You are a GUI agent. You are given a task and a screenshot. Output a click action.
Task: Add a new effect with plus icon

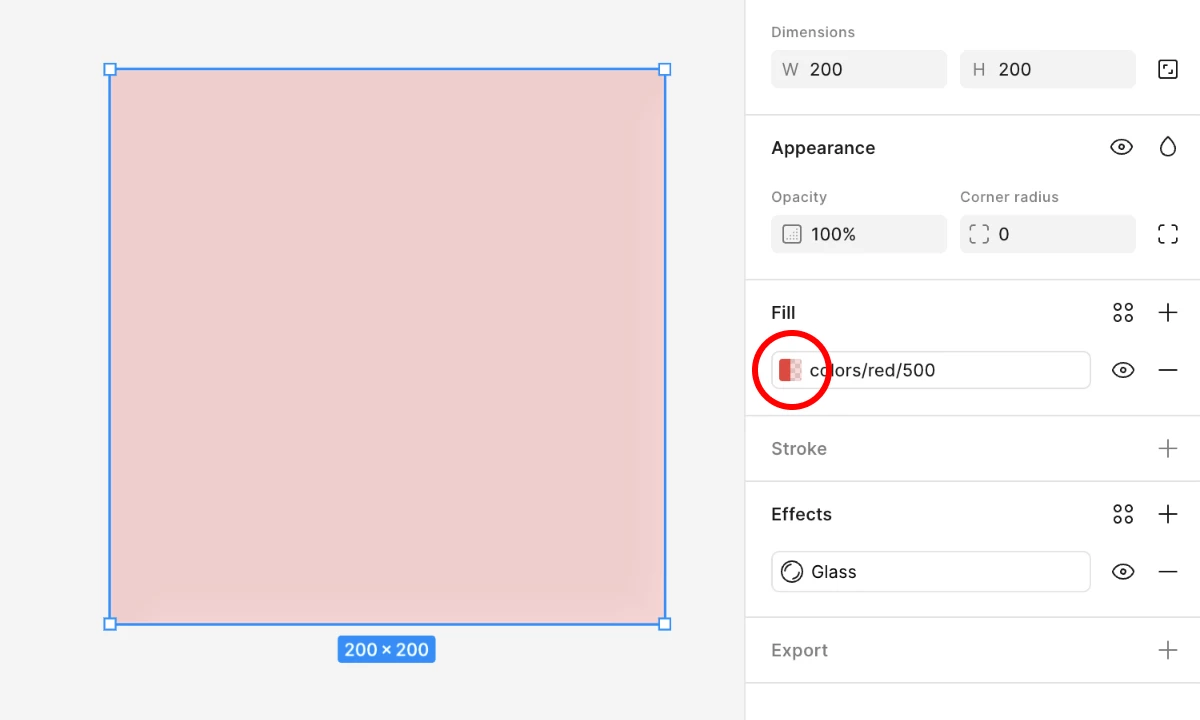(x=1167, y=514)
